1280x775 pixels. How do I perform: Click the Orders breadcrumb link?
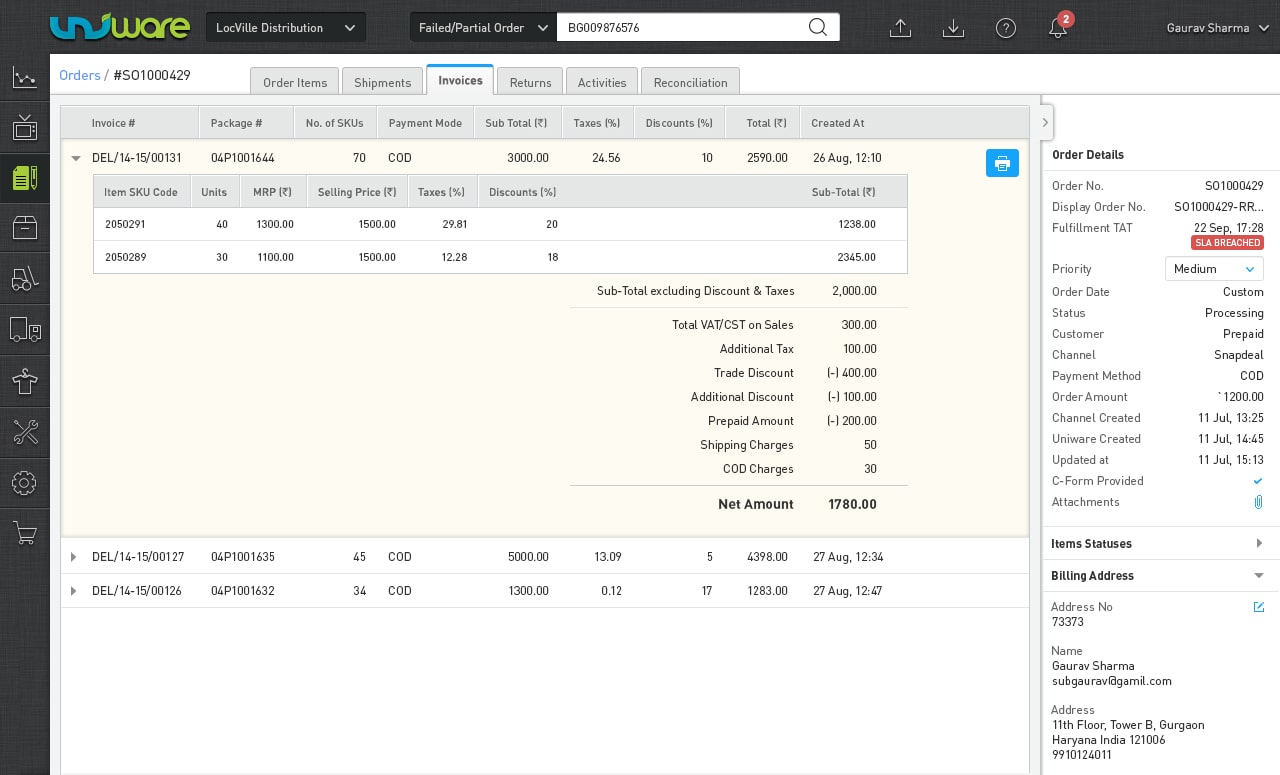[79, 75]
